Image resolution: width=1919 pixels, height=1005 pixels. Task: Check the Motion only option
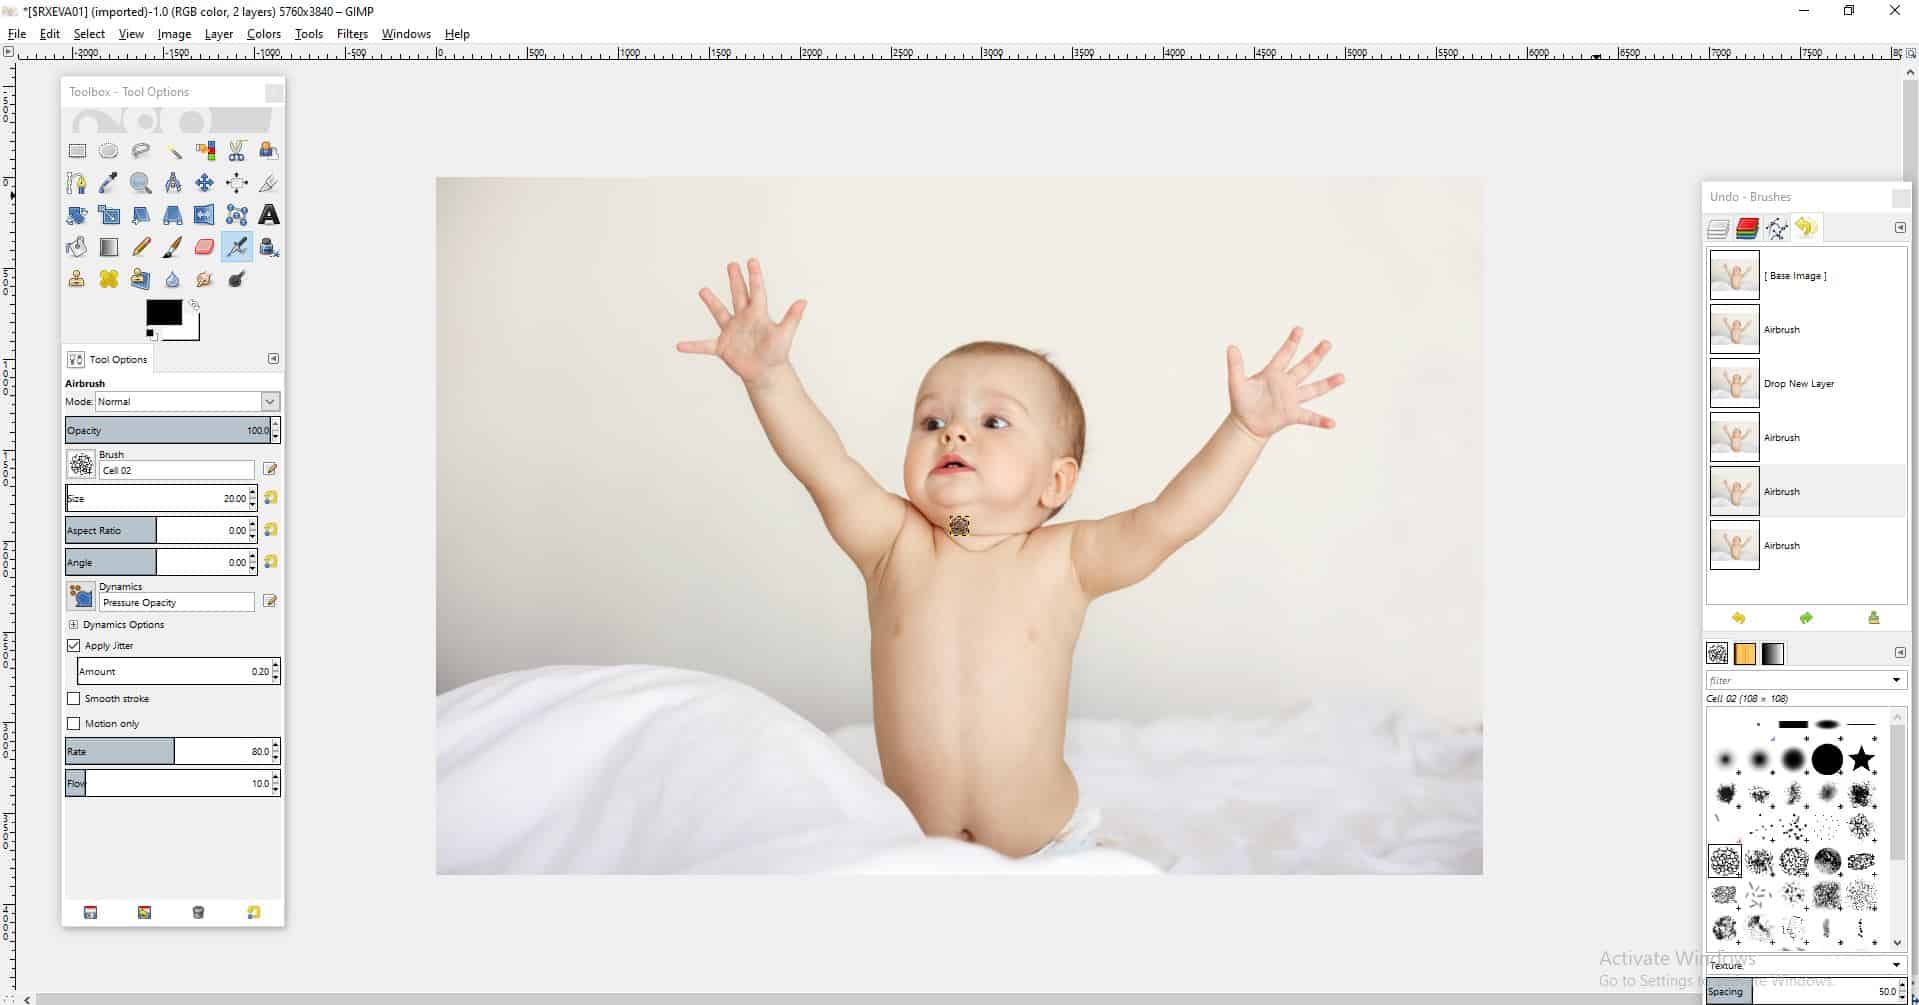pos(74,724)
